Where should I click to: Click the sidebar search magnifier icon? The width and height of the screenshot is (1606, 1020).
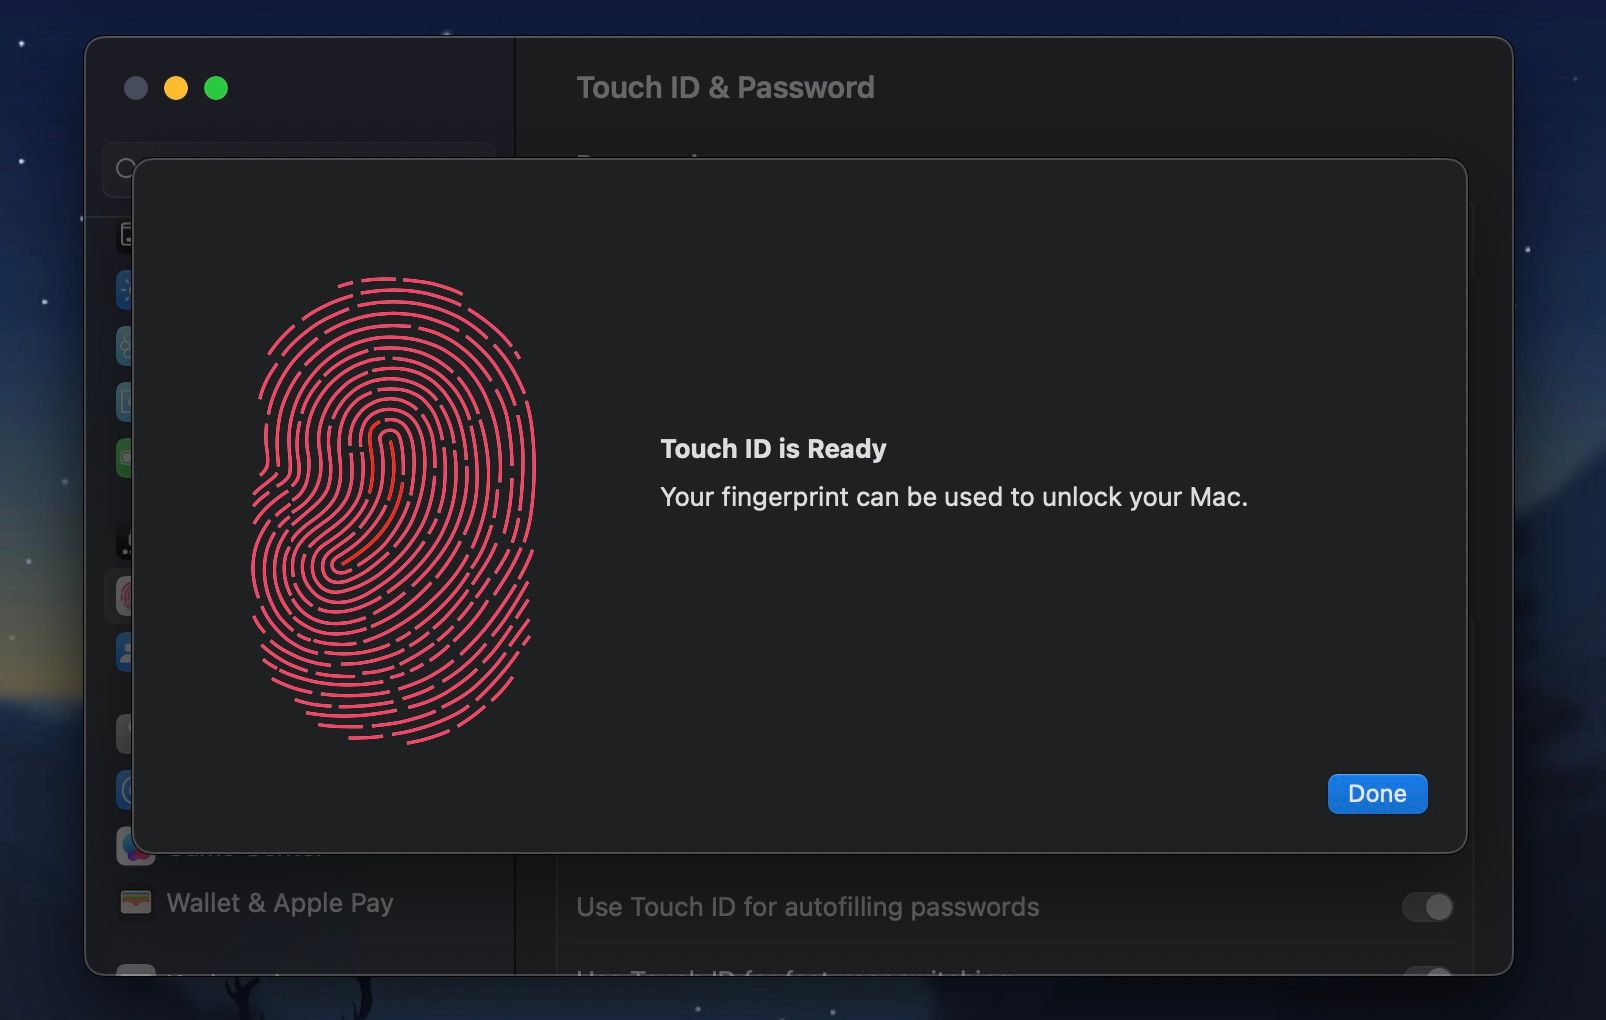tap(126, 168)
